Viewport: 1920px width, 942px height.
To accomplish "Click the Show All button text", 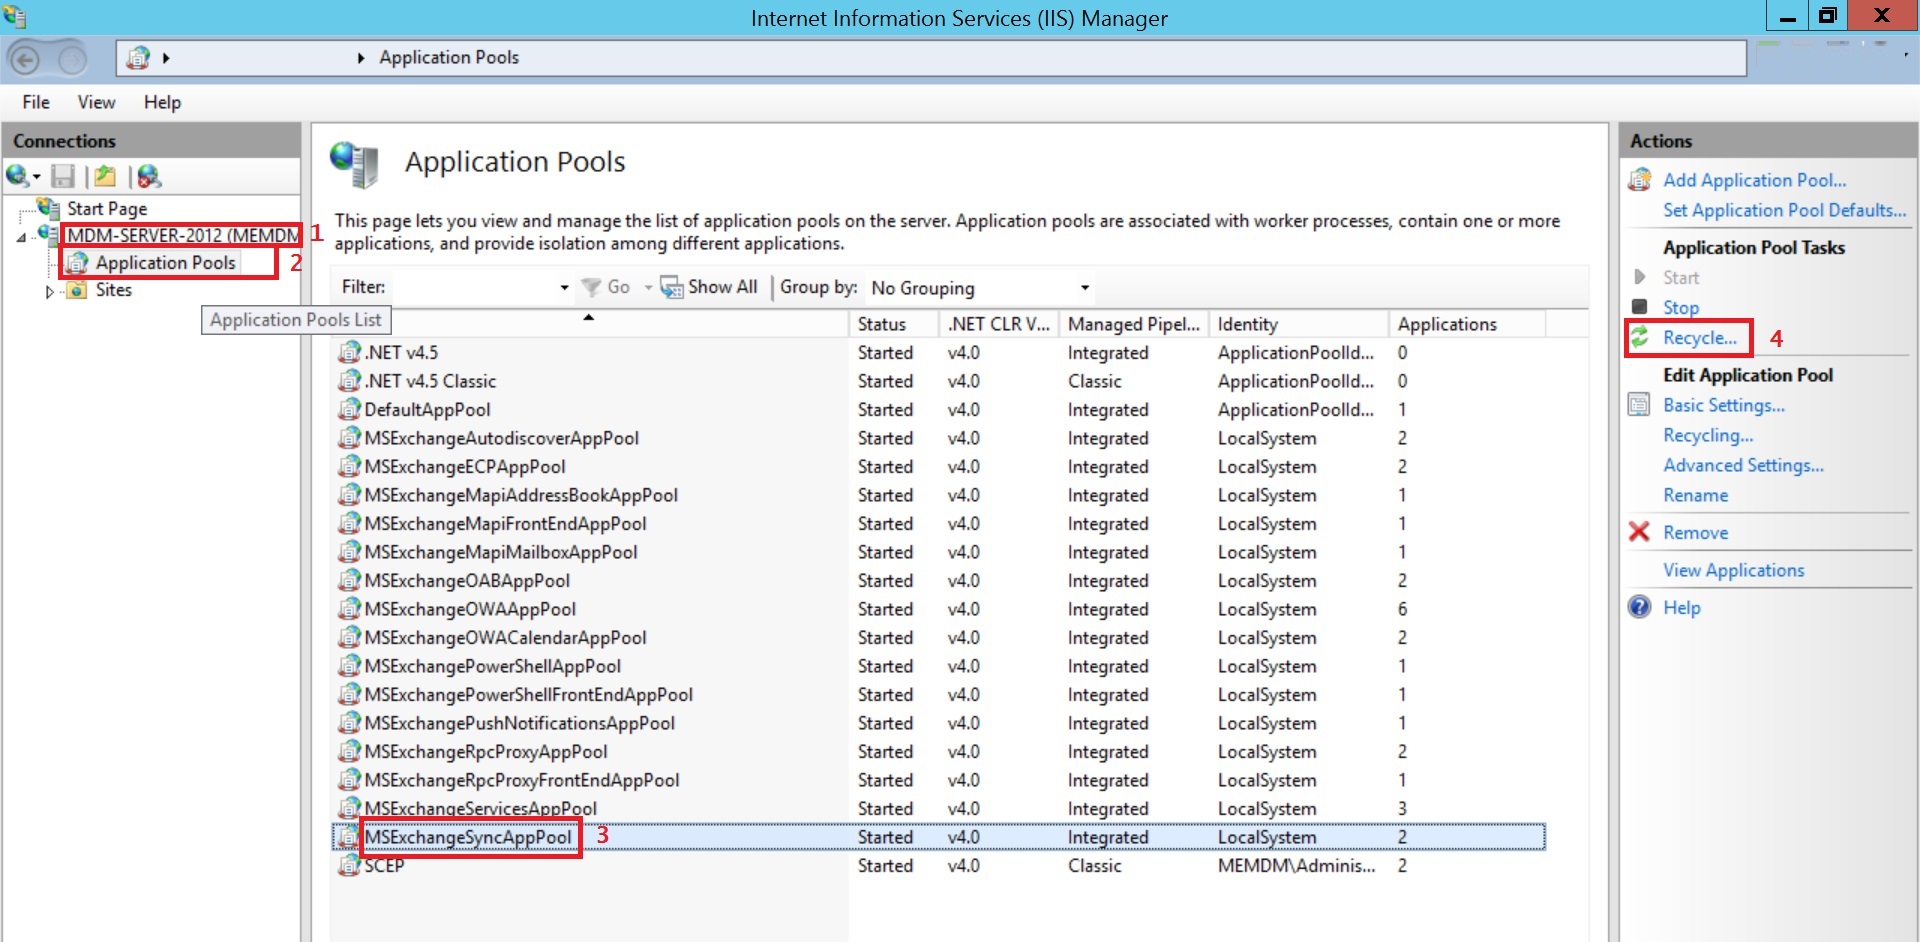I will 723,287.
